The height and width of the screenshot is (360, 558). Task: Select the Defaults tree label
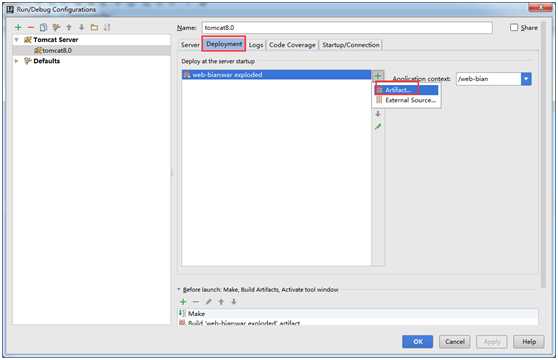pyautogui.click(x=46, y=61)
